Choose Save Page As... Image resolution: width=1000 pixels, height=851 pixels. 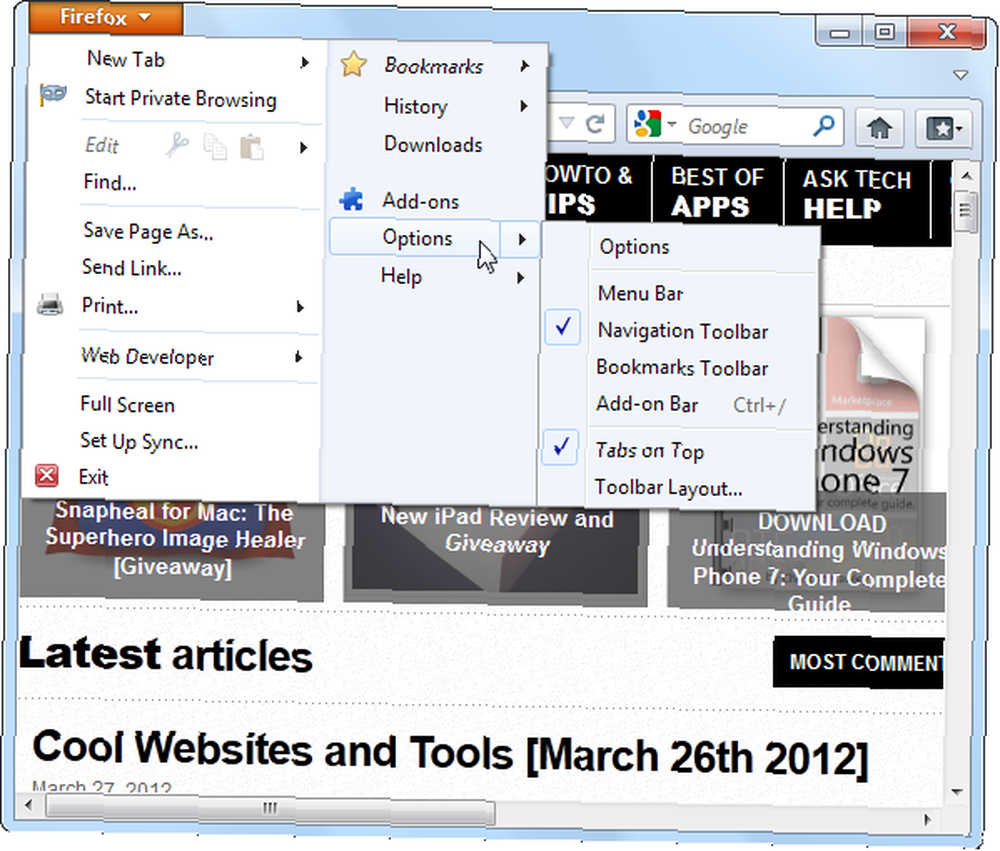pyautogui.click(x=148, y=231)
